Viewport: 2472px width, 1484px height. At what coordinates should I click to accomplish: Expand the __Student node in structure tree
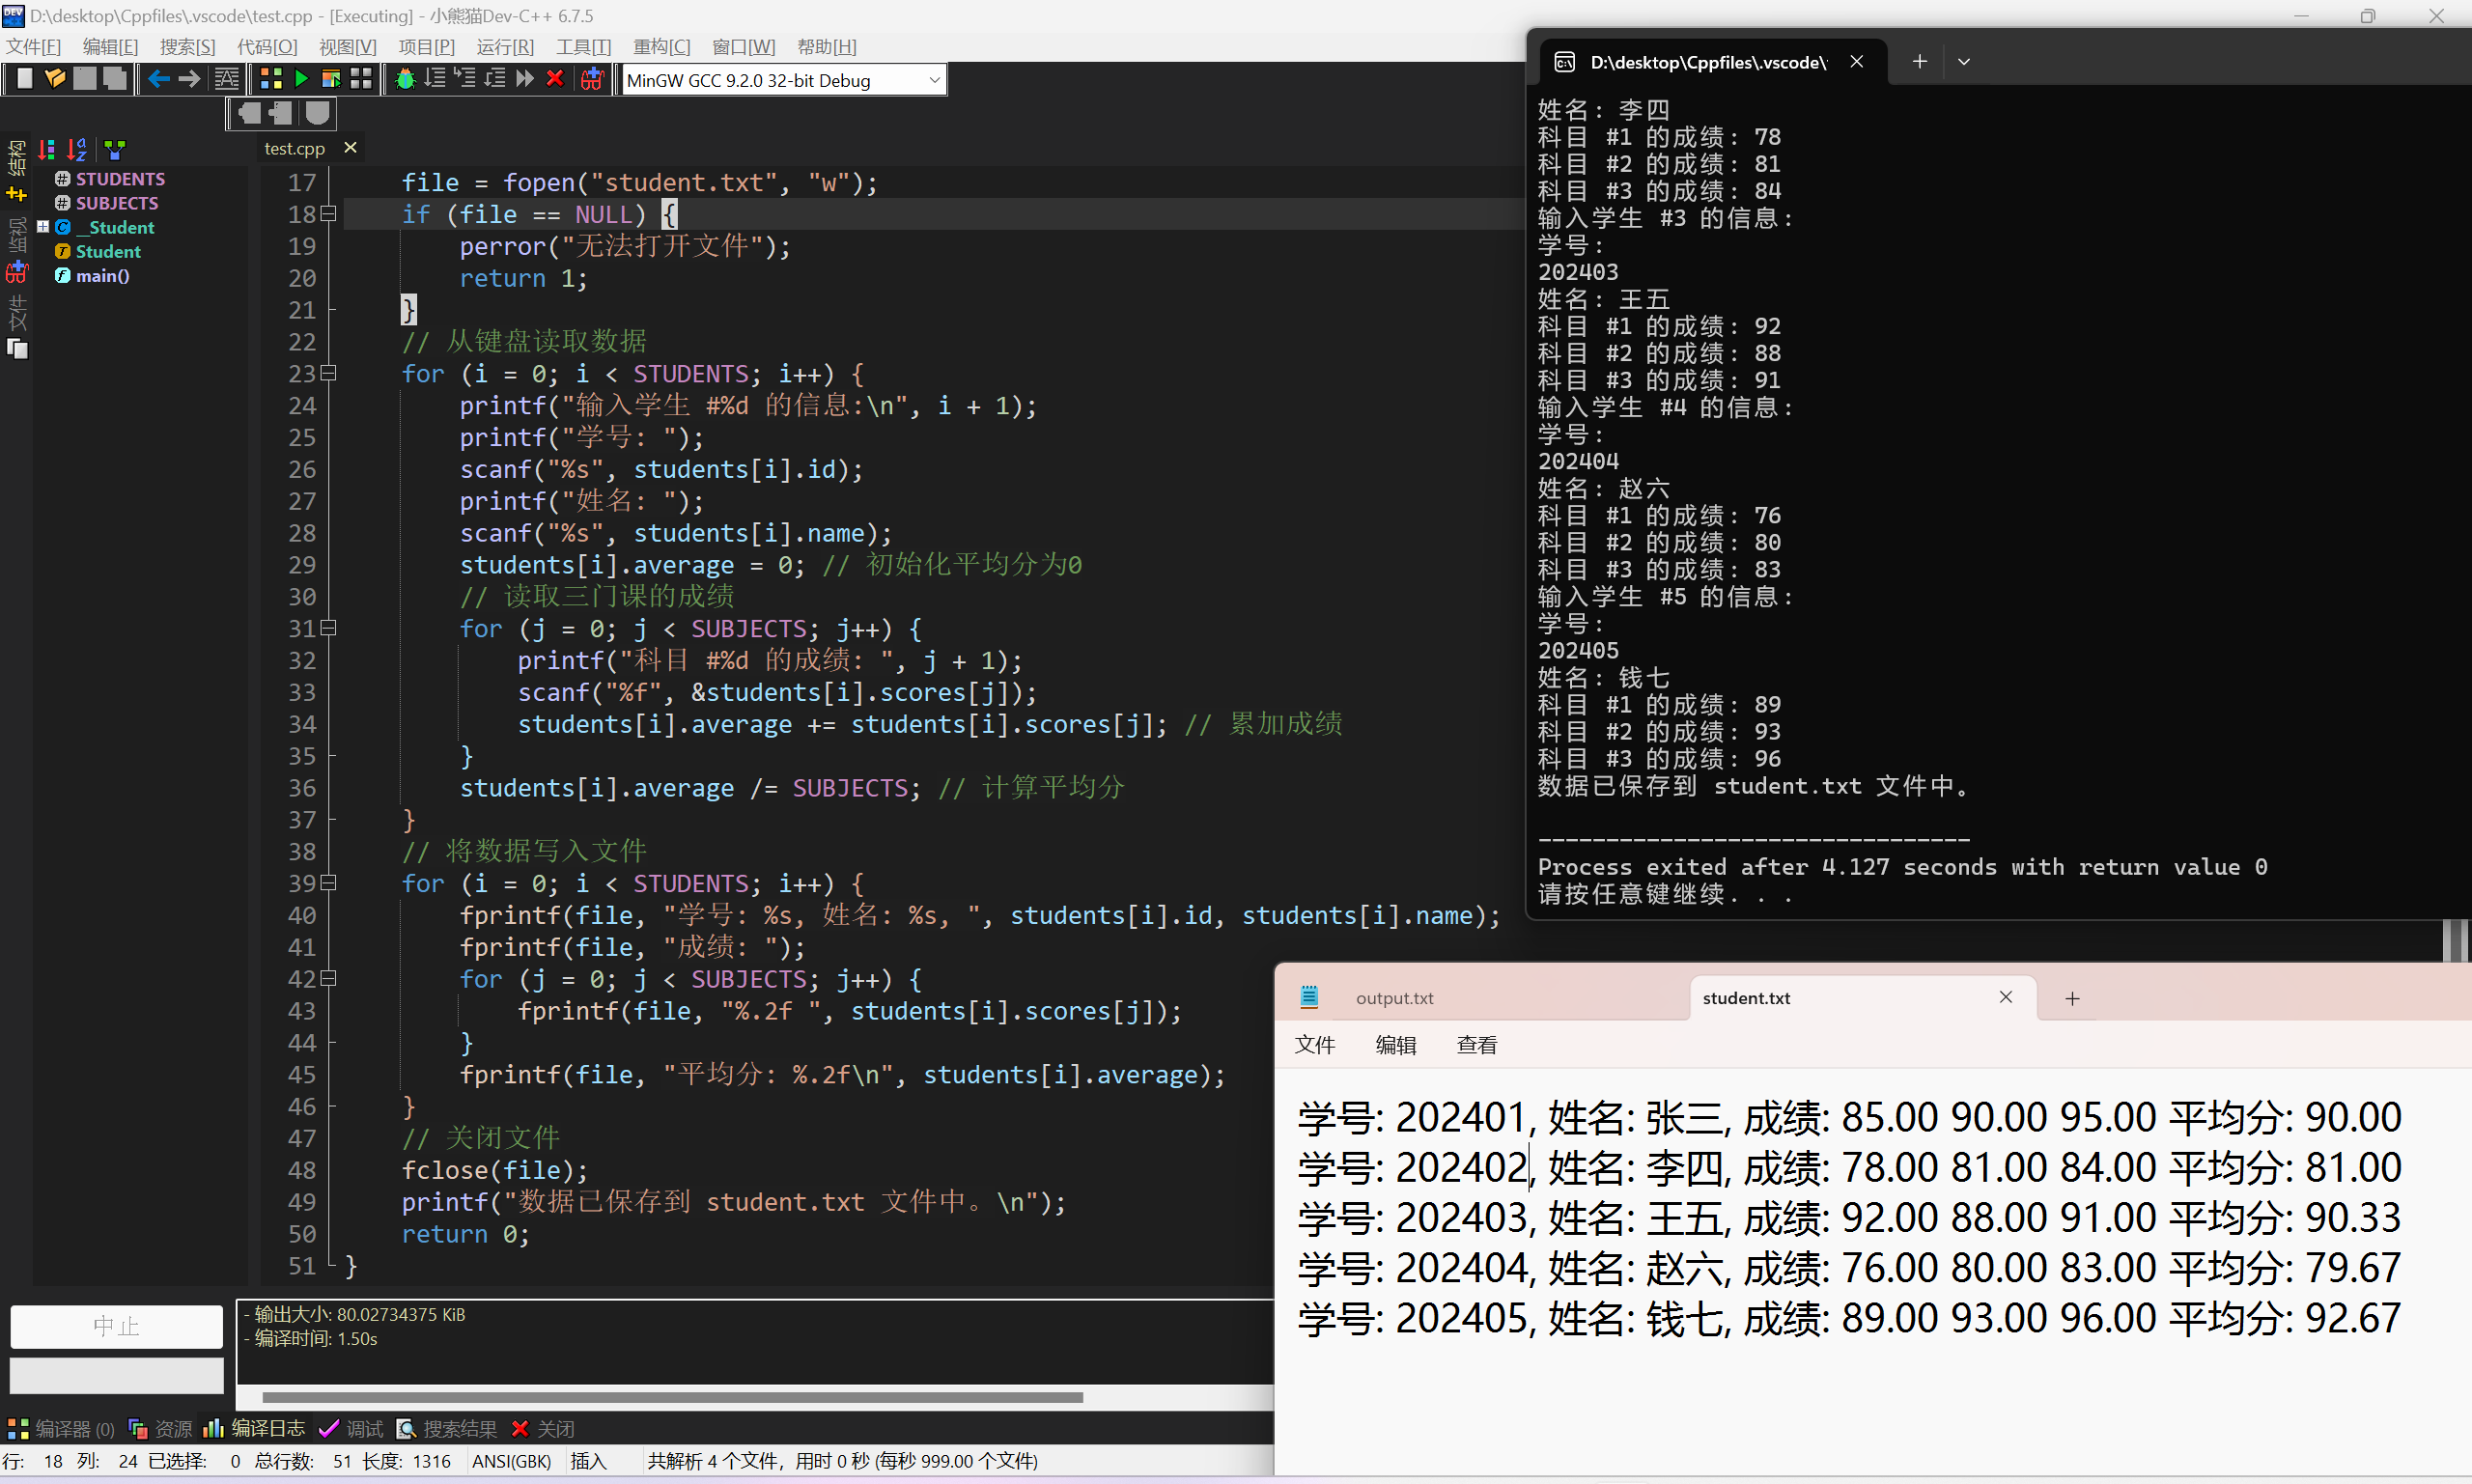[x=43, y=227]
